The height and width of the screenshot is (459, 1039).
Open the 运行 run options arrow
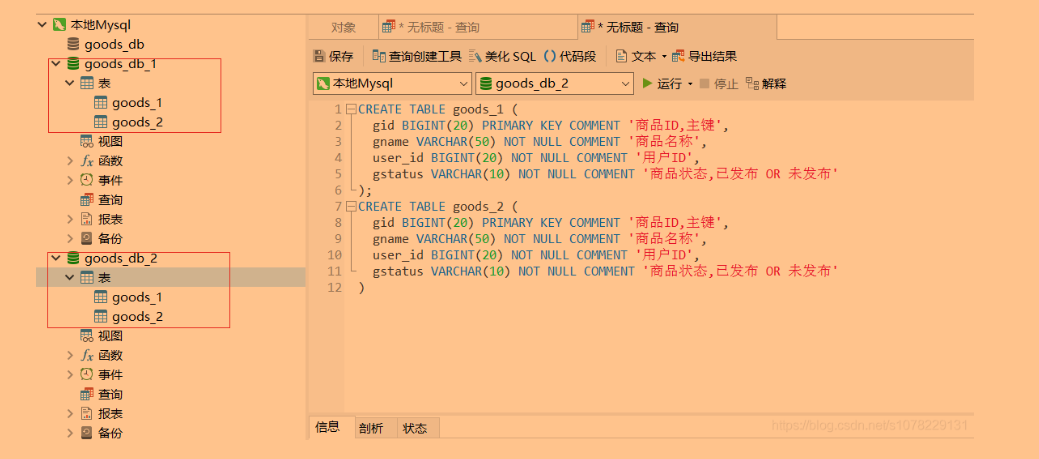click(x=690, y=84)
